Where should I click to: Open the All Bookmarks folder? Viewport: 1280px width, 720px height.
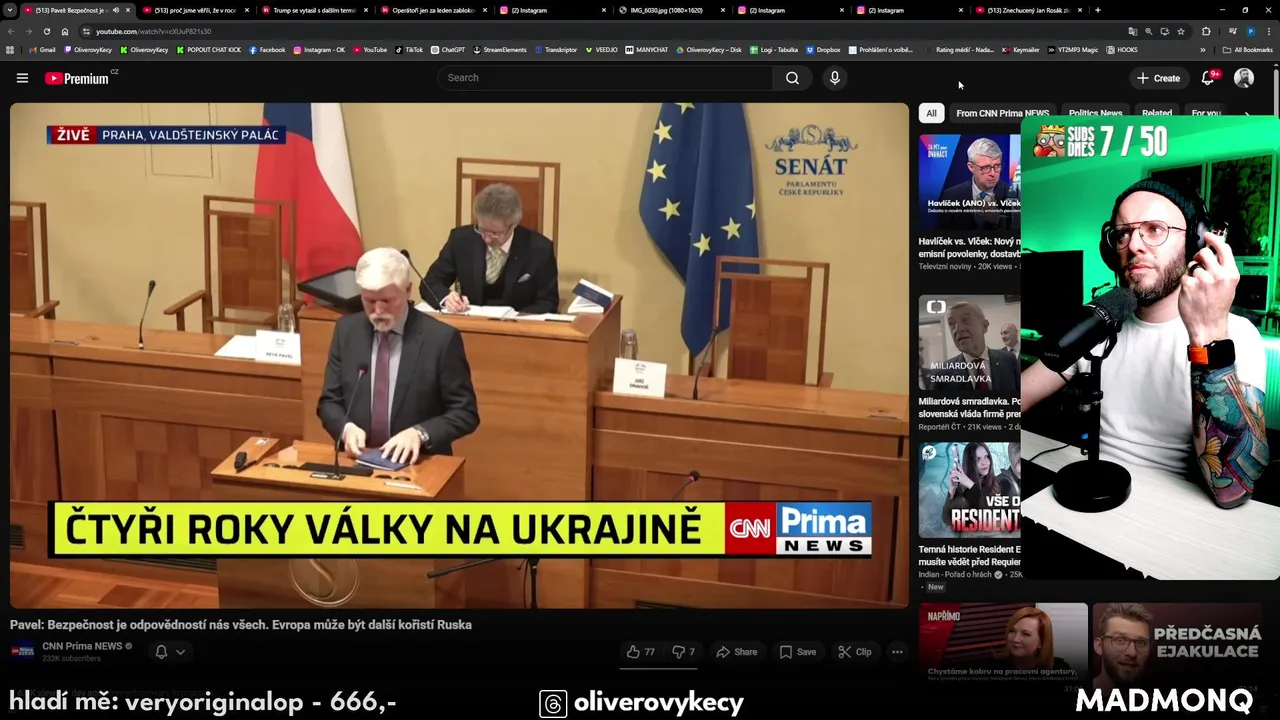click(x=1247, y=50)
